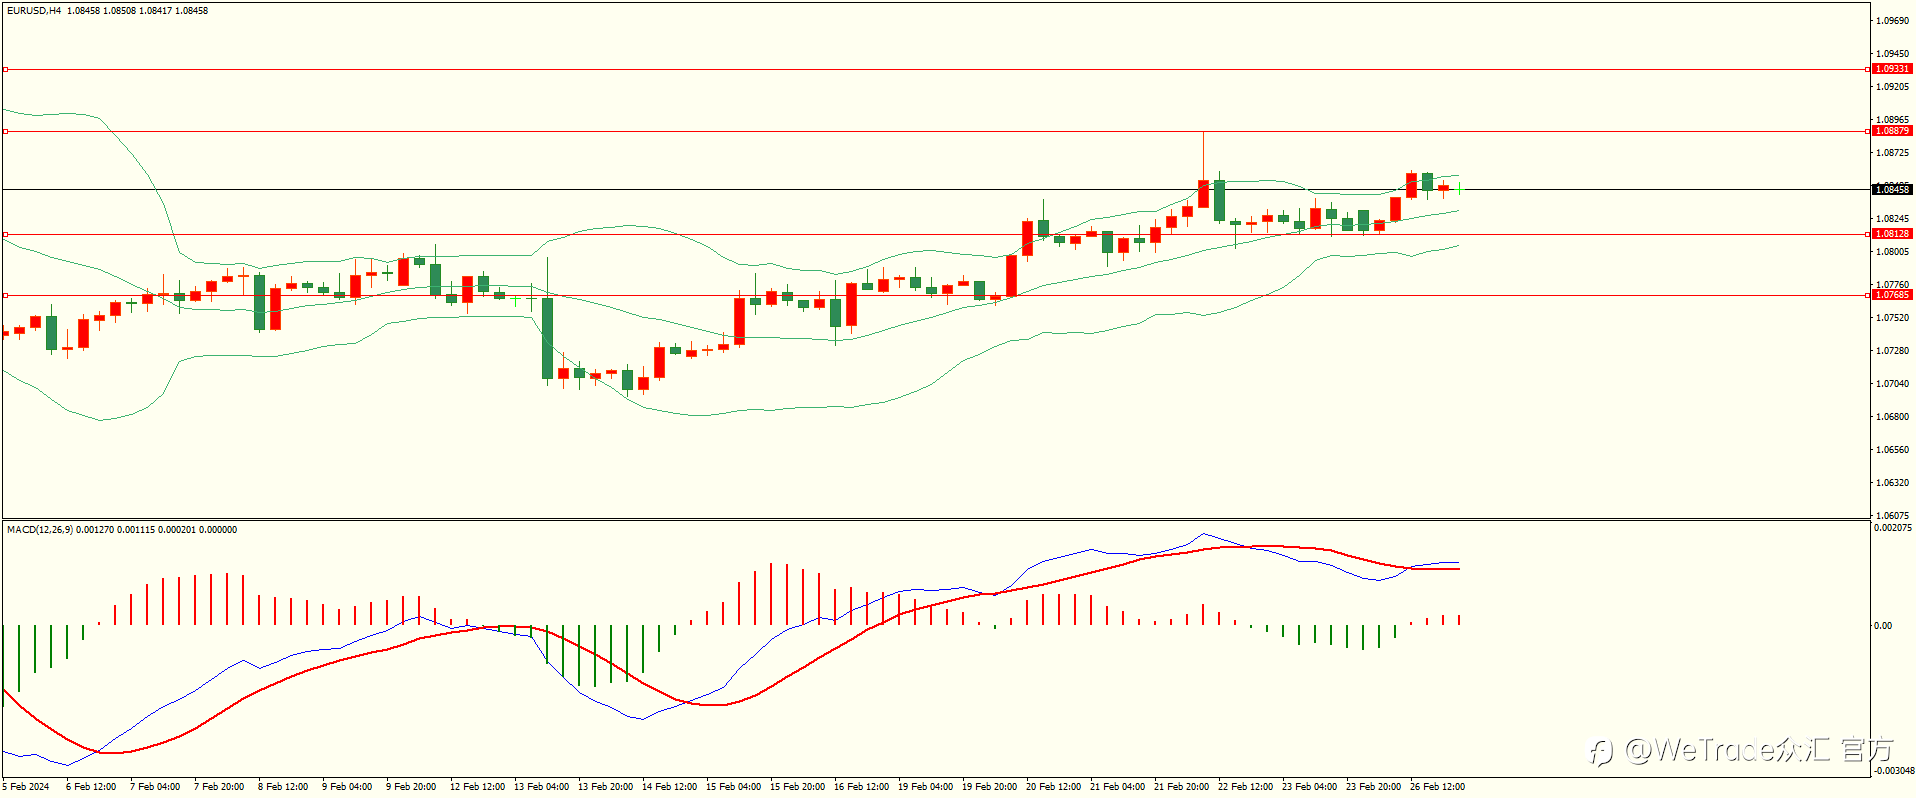The height and width of the screenshot is (798, 1916).
Task: Click the red 1.07685 price level tag
Action: click(1892, 295)
